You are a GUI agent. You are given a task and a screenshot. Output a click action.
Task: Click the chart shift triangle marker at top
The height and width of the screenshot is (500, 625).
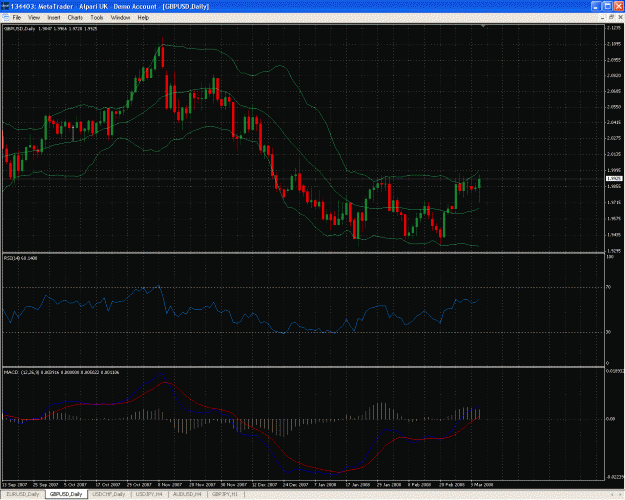[483, 26]
